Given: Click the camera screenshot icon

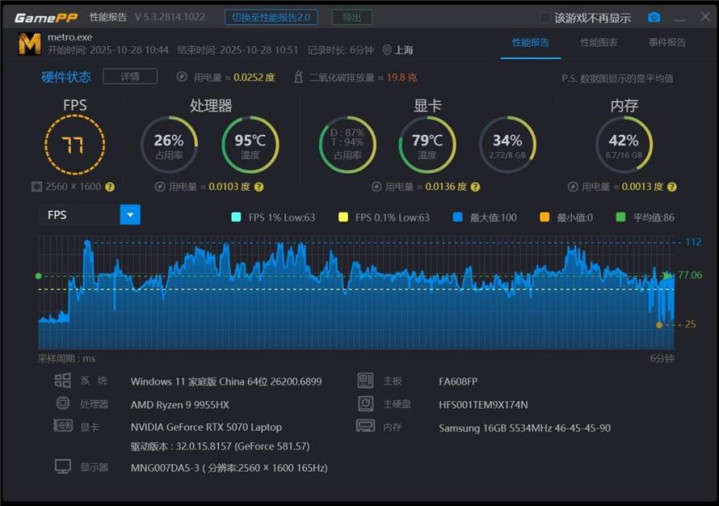Looking at the screenshot, I should pyautogui.click(x=654, y=18).
